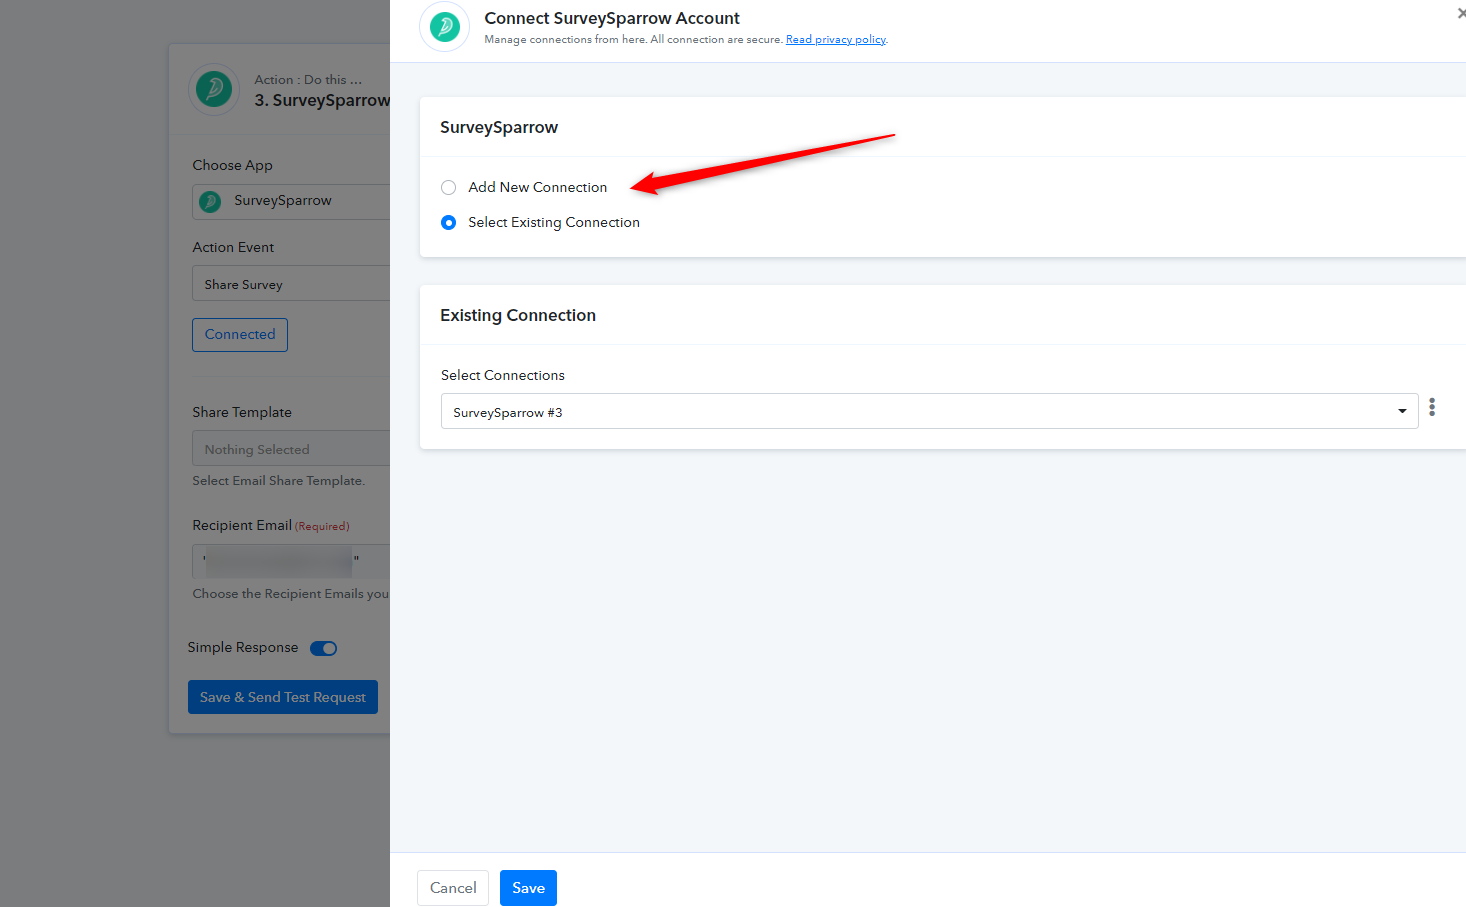Click the Save button in the dialog
Viewport: 1466px width, 907px height.
click(528, 888)
